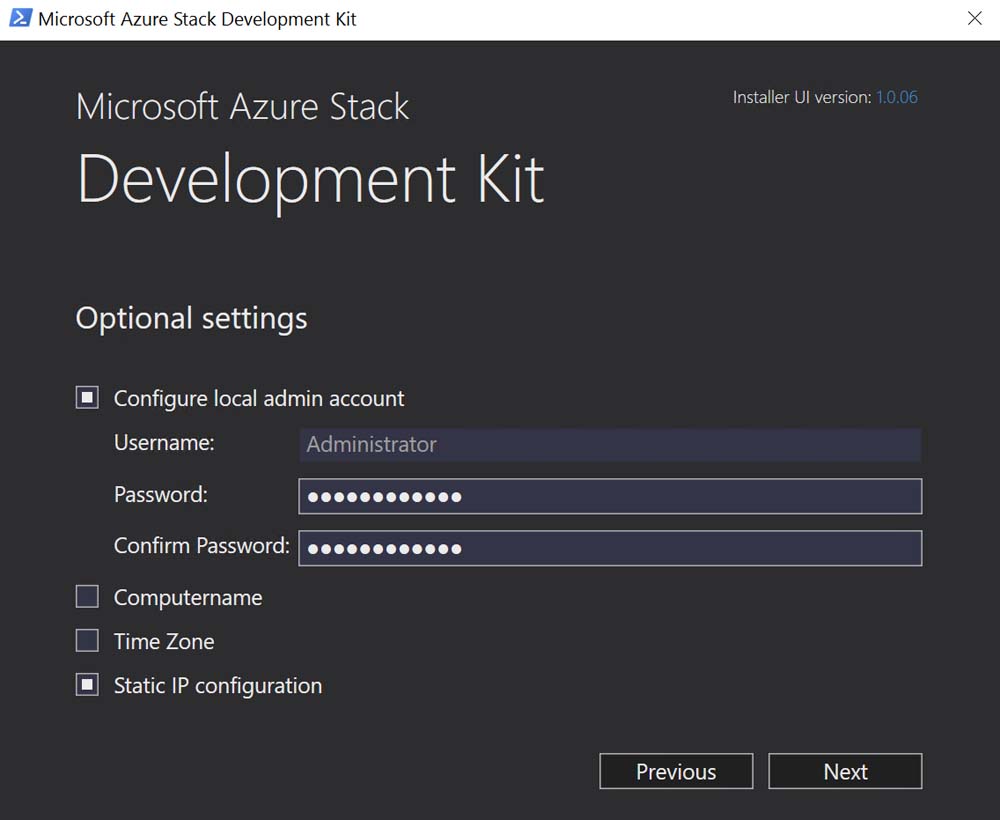Go back with the Previous button
The height and width of the screenshot is (820, 1000).
pos(676,771)
